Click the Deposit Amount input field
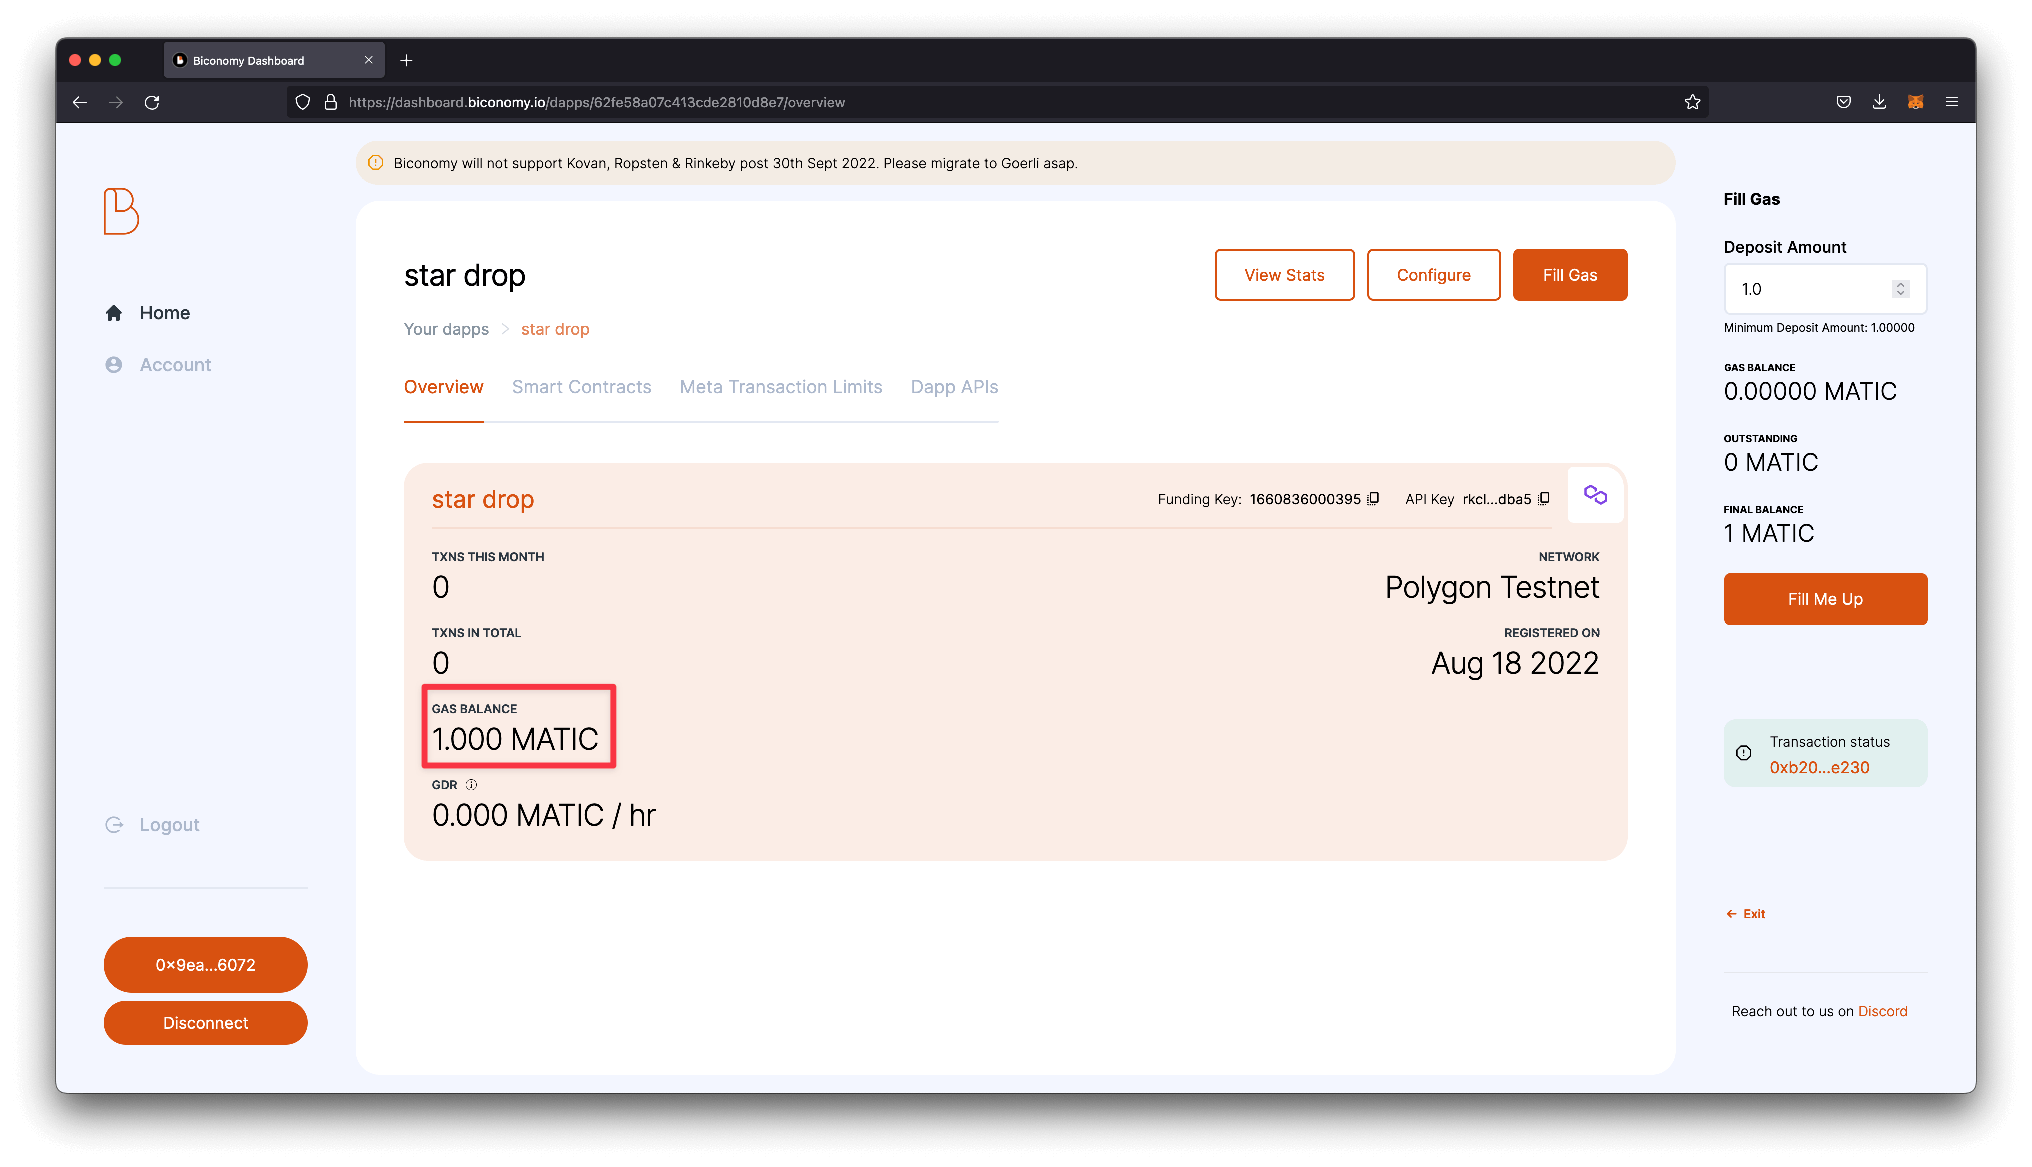This screenshot has width=2032, height=1167. [1810, 289]
